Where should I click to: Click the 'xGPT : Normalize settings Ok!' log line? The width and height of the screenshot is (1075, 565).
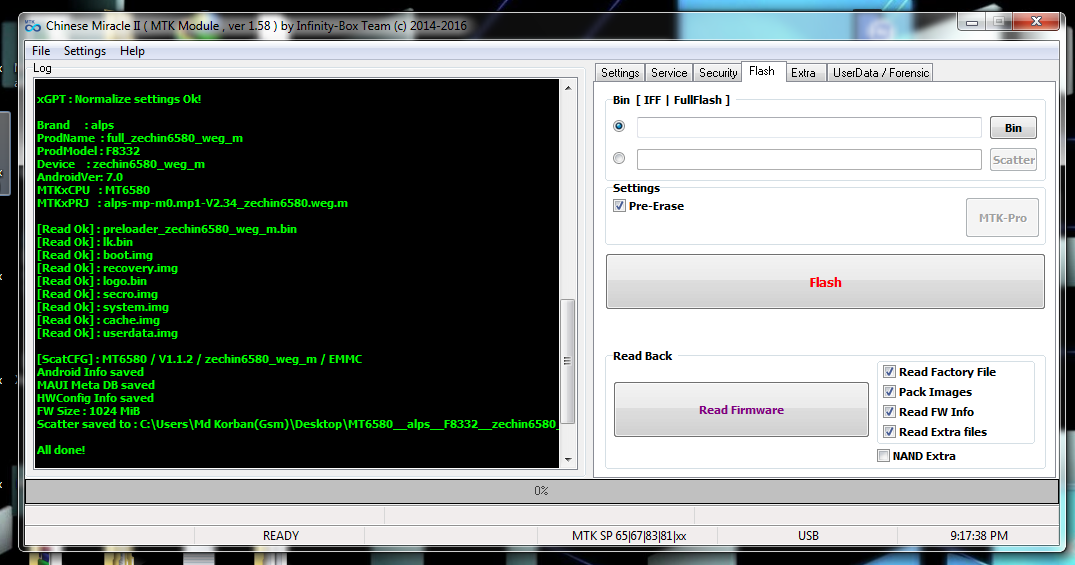coord(119,99)
